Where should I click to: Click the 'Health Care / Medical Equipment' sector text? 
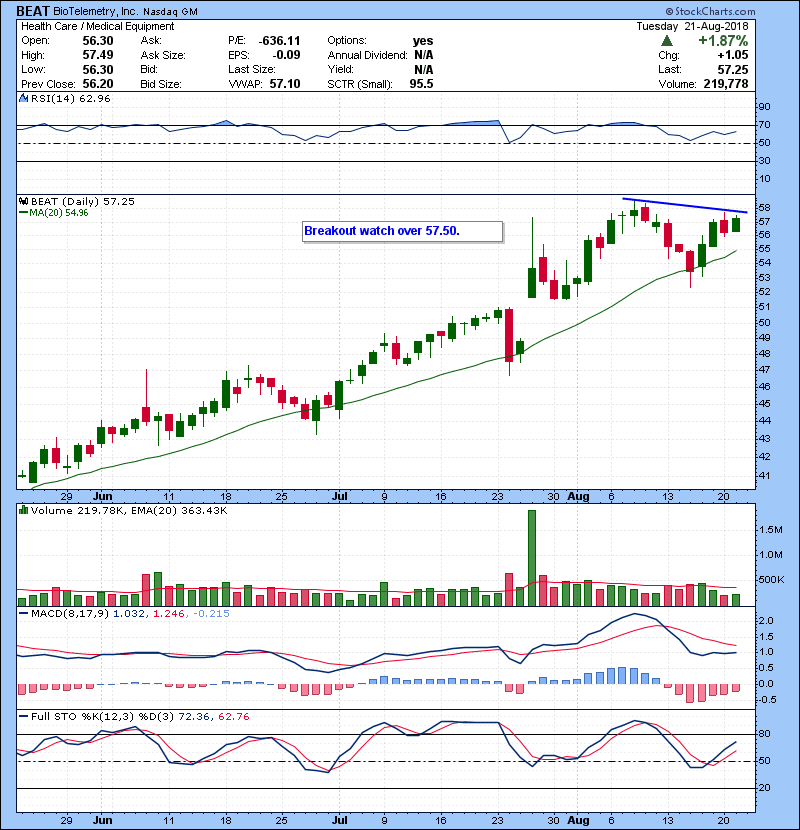[x=97, y=26]
